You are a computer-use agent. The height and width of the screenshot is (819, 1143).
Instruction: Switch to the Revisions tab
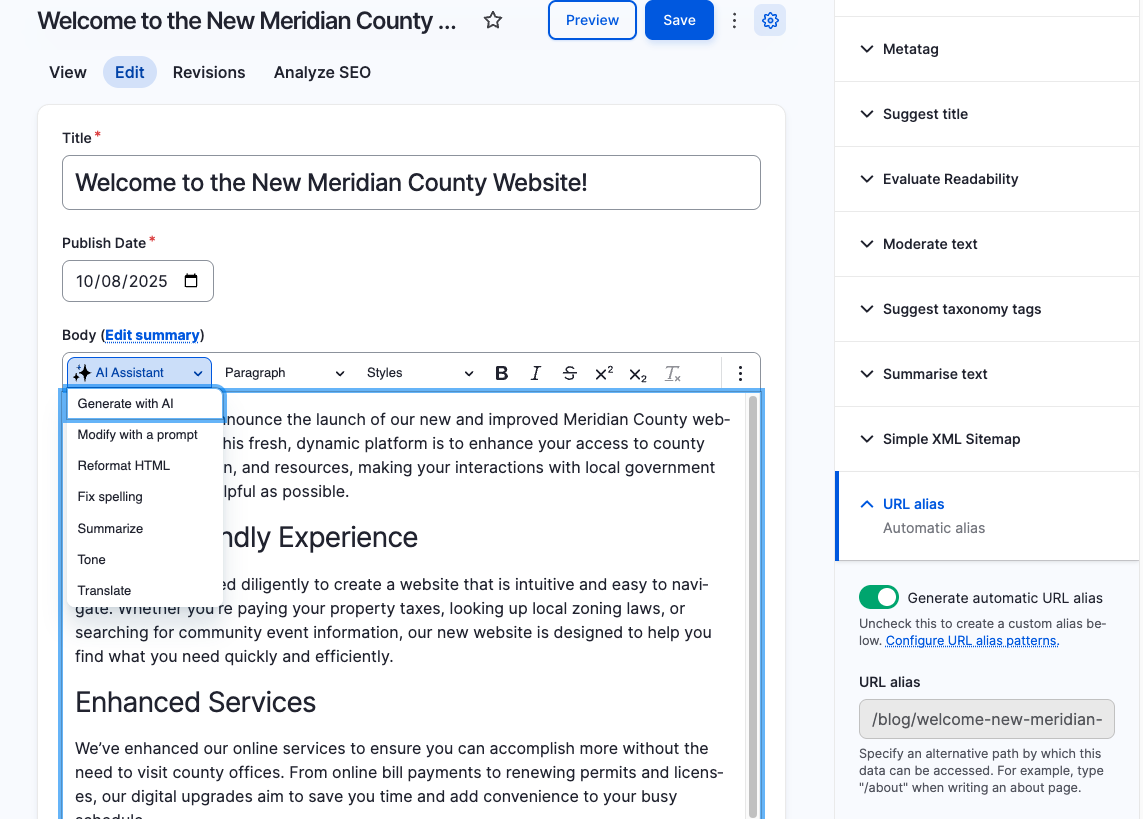coord(209,72)
